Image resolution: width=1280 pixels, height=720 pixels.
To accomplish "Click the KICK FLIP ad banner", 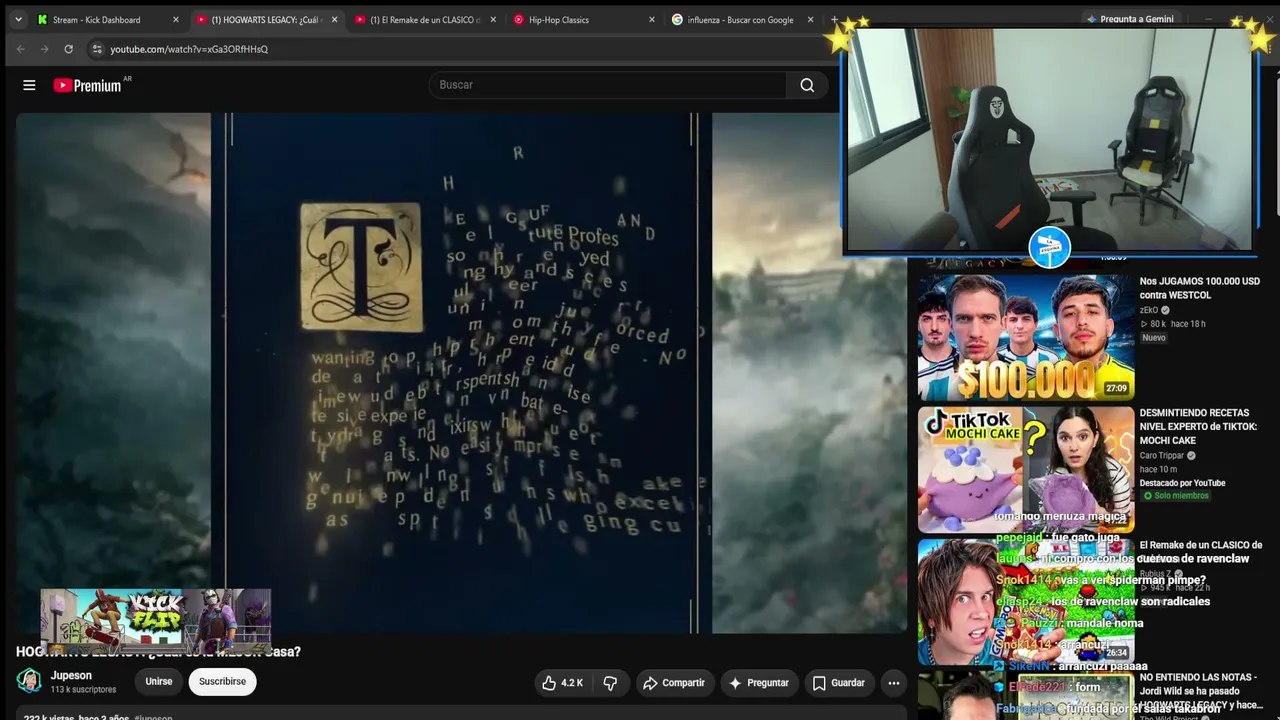I will pyautogui.click(x=156, y=620).
